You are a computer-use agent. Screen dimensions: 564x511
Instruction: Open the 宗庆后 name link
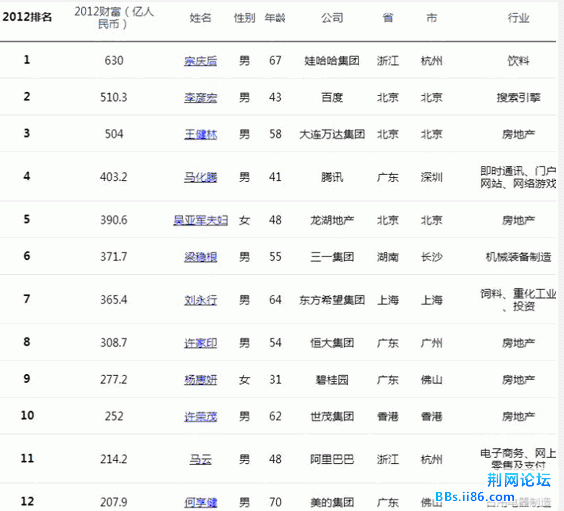click(200, 61)
